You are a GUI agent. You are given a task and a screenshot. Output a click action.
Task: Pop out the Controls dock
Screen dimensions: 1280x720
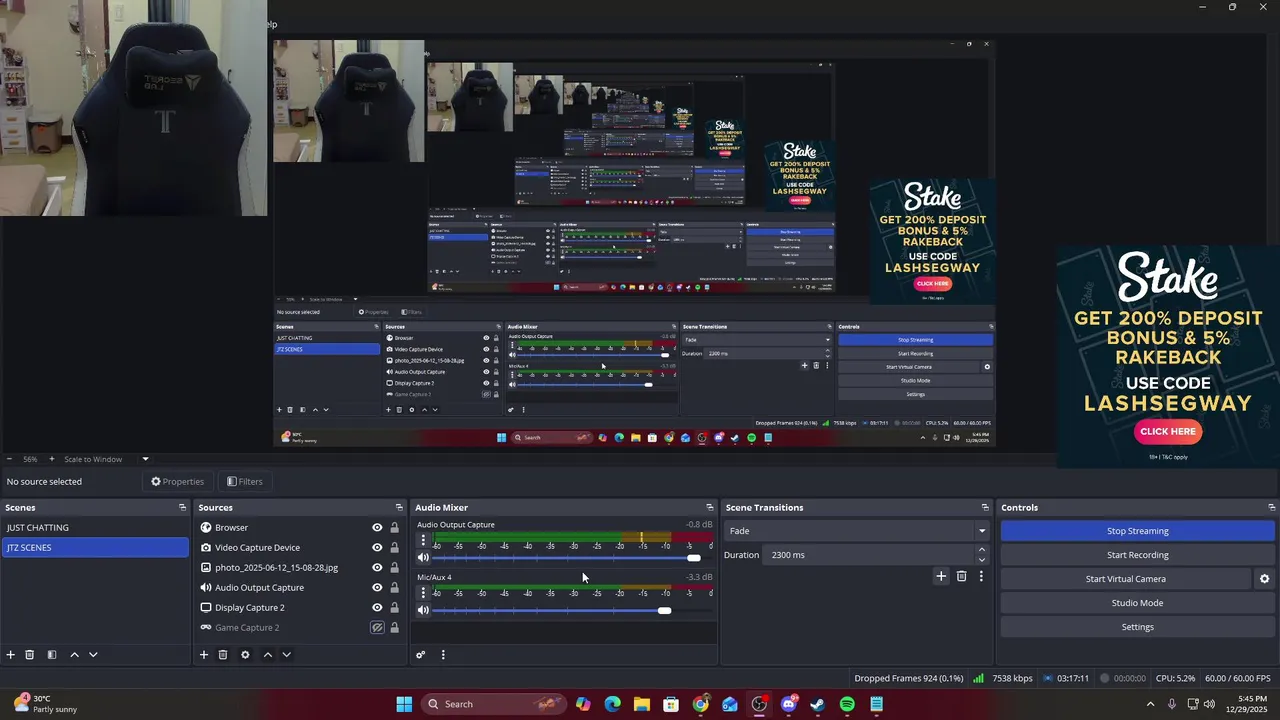point(1271,508)
